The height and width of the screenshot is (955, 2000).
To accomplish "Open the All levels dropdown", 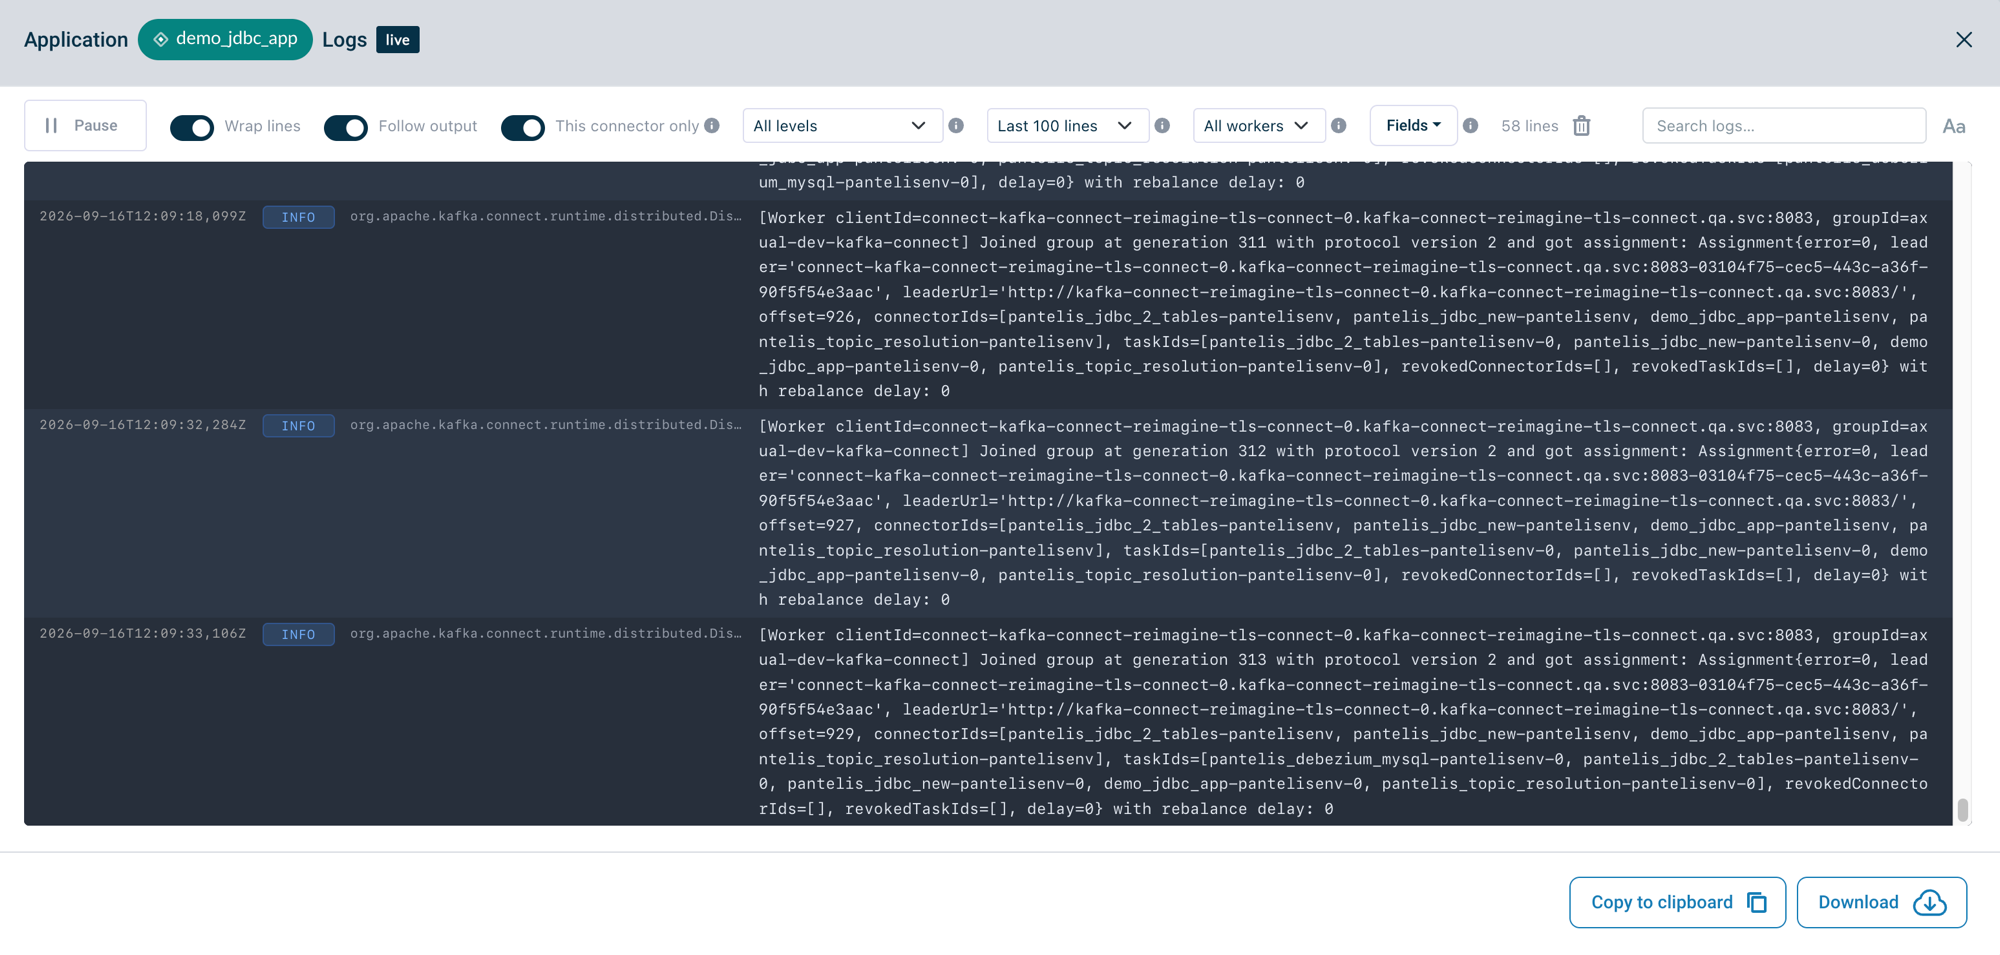I will pos(842,126).
